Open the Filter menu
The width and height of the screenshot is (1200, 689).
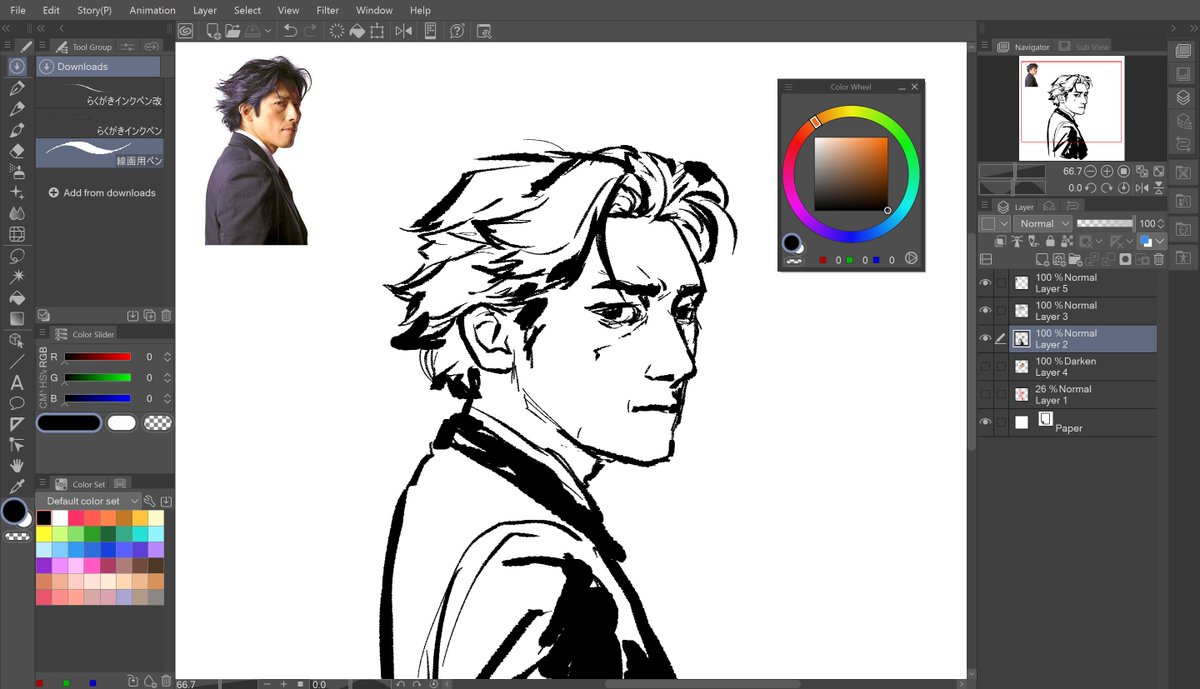click(328, 10)
